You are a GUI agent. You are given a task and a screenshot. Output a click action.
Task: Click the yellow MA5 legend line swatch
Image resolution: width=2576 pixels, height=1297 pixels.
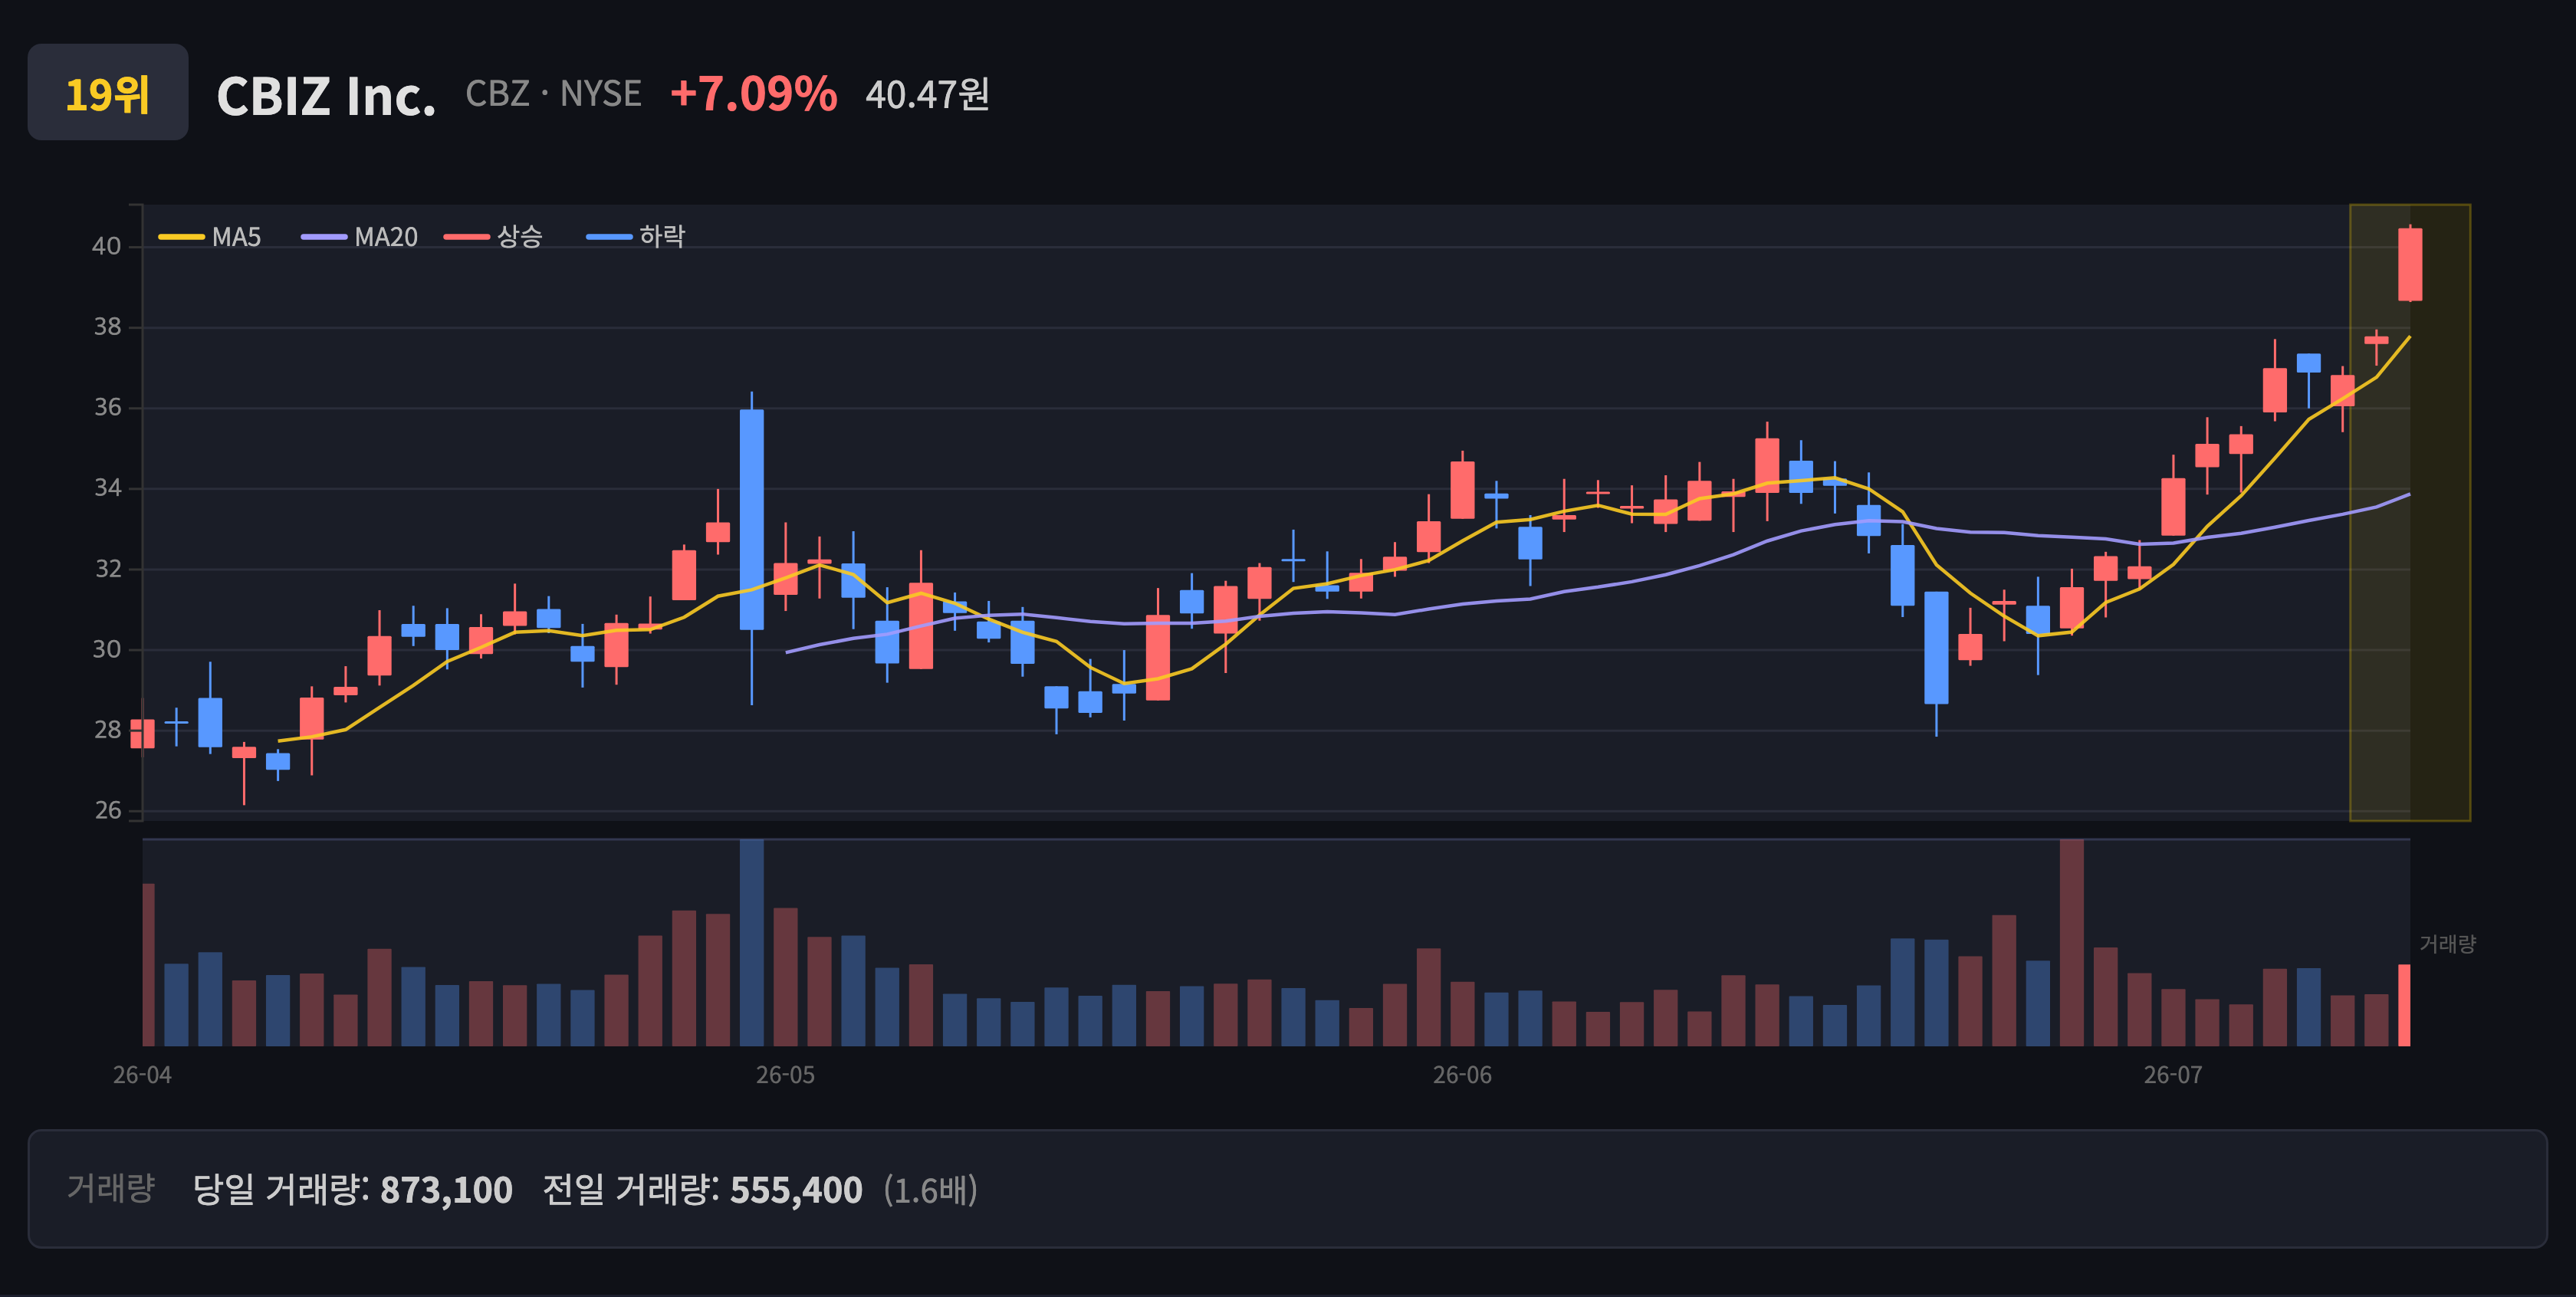pos(181,237)
